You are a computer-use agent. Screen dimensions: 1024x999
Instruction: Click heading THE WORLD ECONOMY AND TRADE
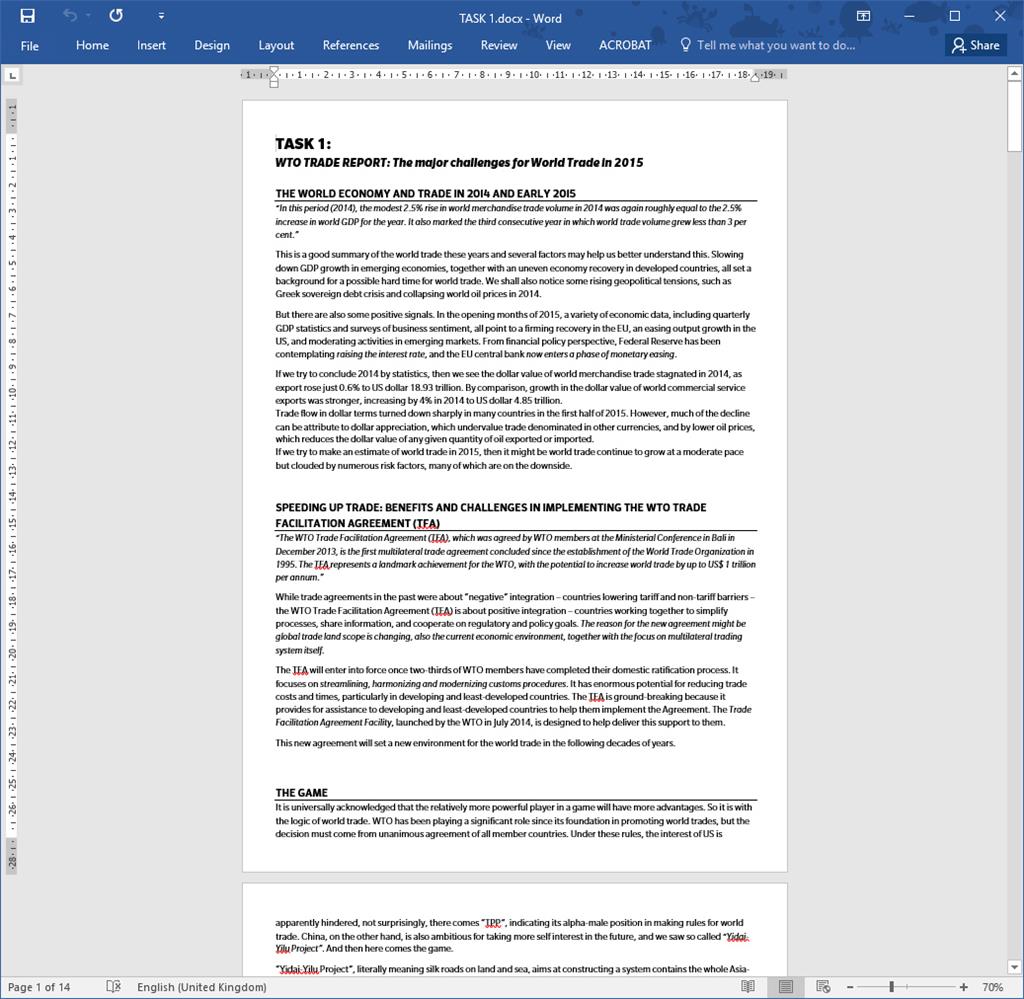425,193
